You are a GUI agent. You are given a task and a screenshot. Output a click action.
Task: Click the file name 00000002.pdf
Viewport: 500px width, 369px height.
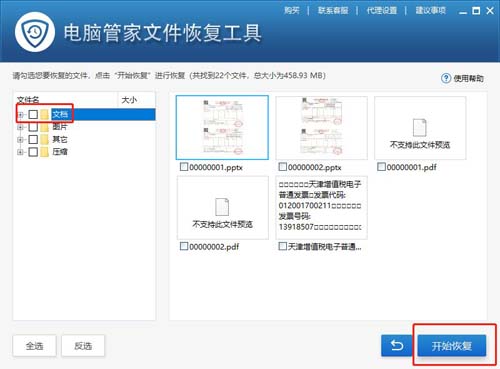(214, 247)
